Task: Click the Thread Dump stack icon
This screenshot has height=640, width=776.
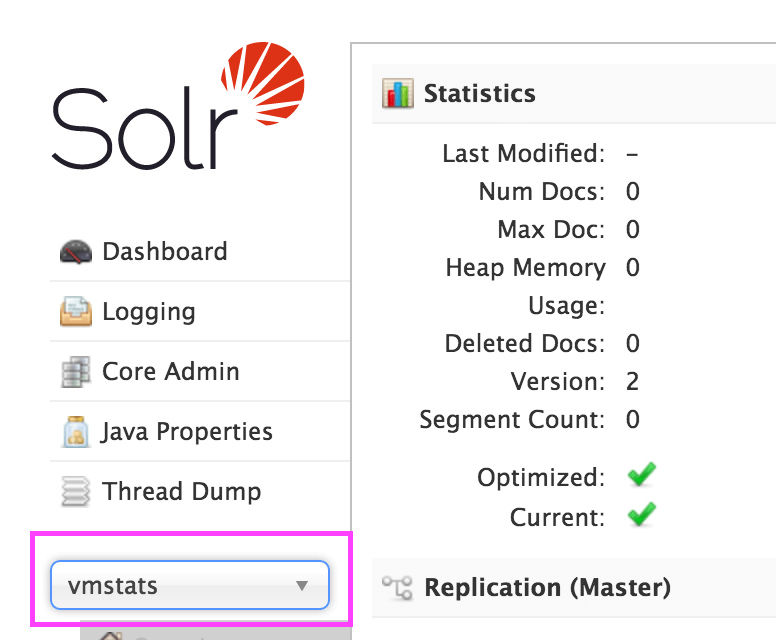Action: (x=76, y=491)
